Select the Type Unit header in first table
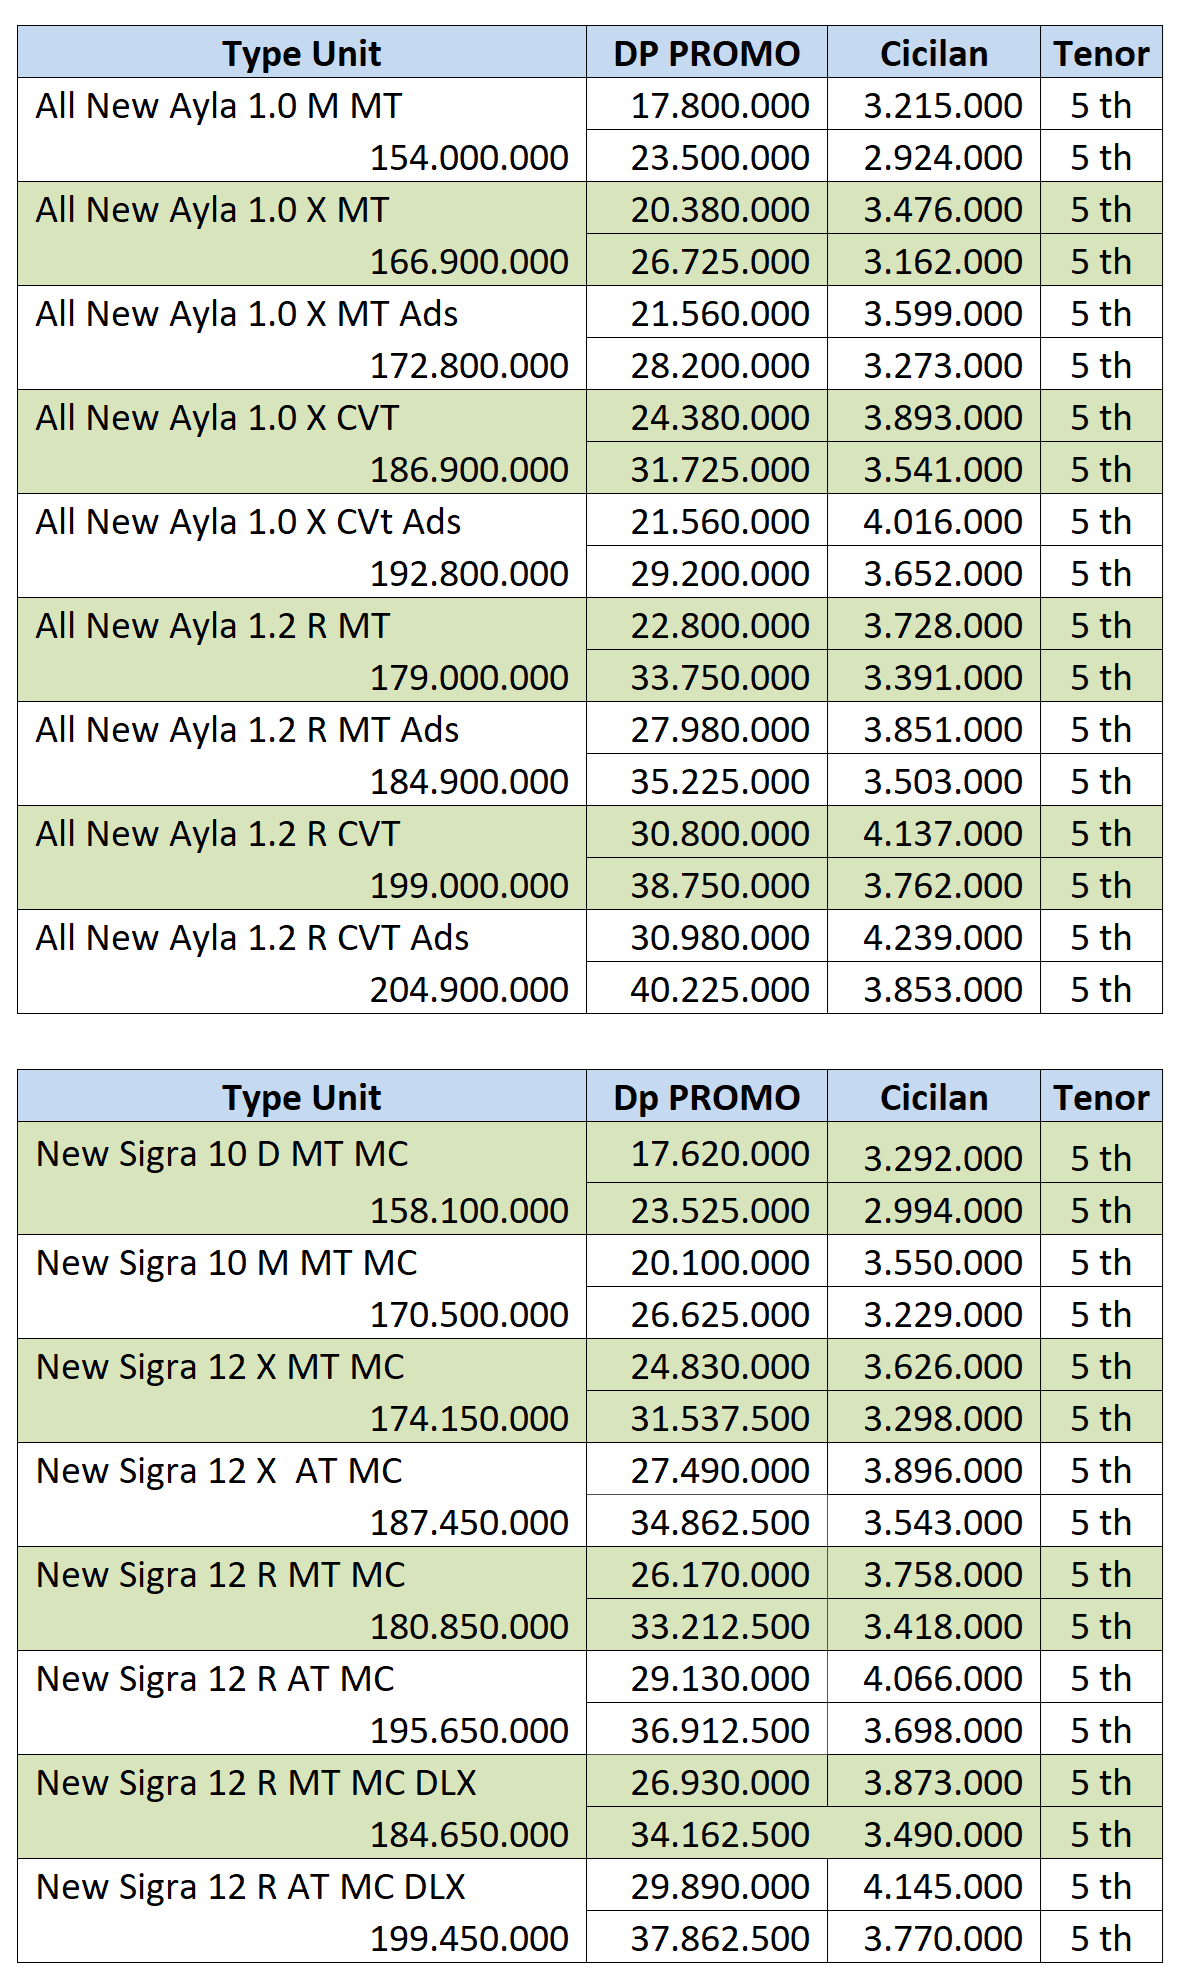 301,53
